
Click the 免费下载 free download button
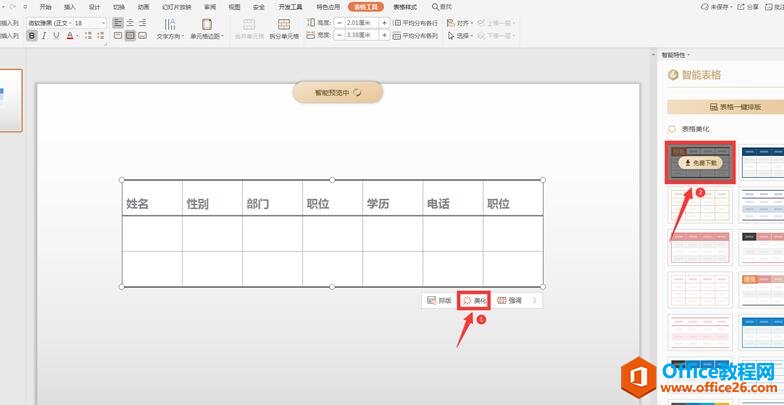pos(700,162)
